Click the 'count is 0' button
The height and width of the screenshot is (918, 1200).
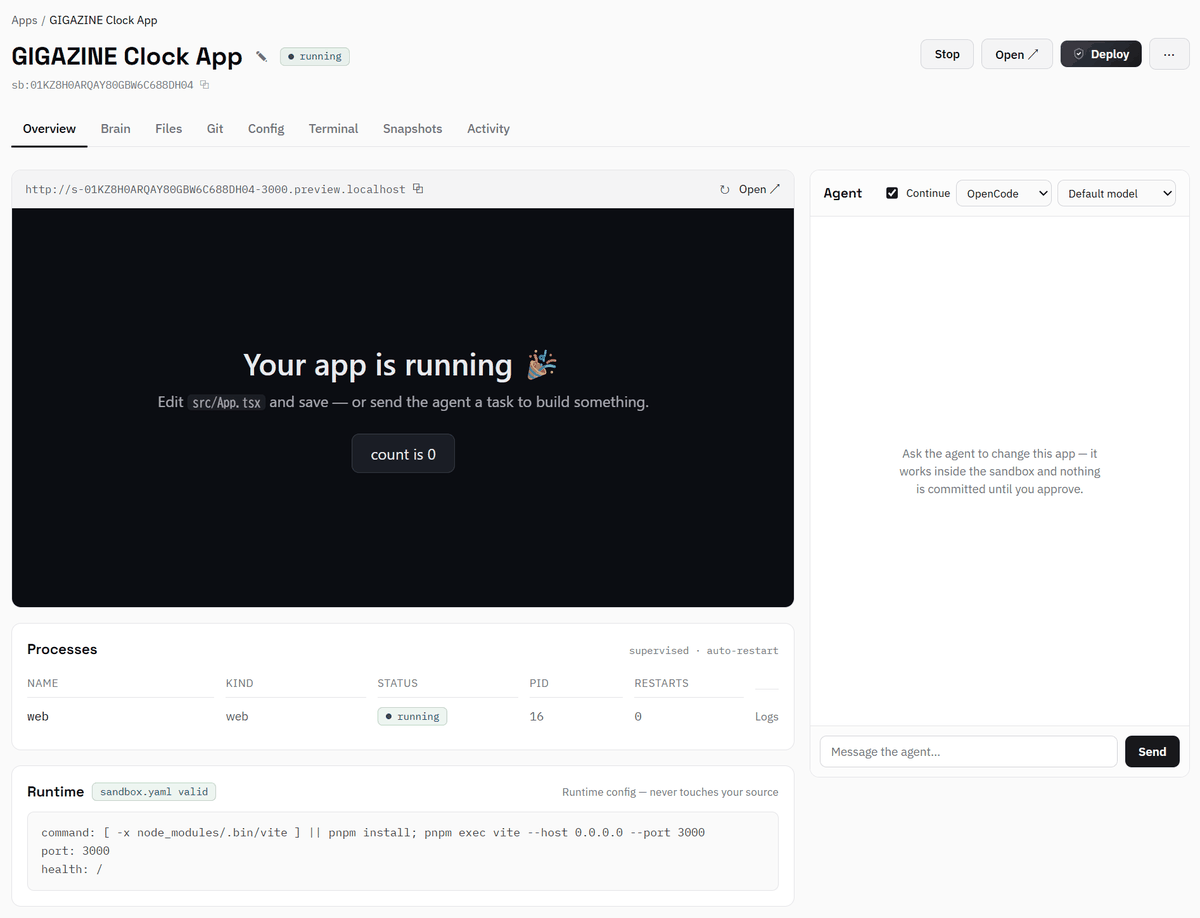click(403, 454)
